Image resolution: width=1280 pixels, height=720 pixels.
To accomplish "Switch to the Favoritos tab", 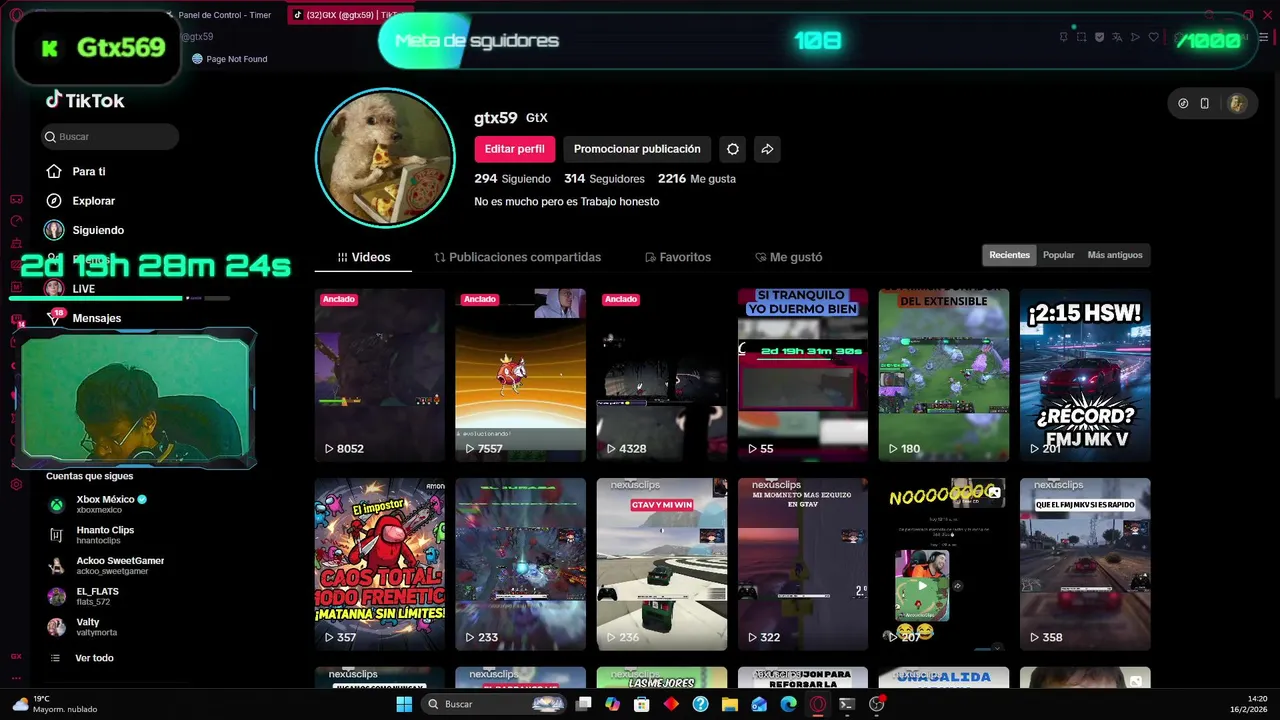I will (677, 257).
